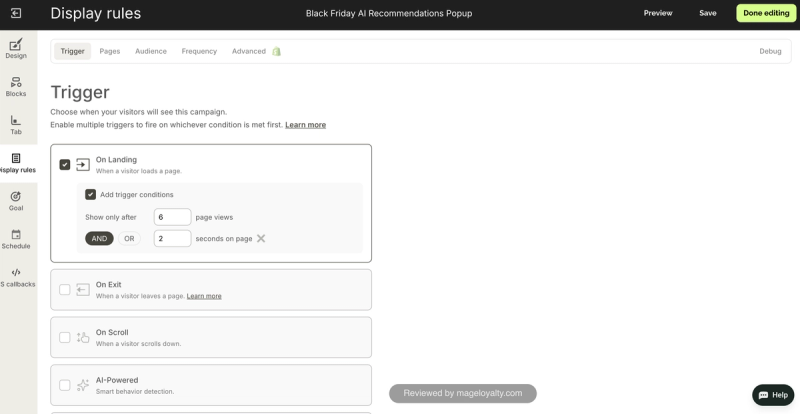The image size is (800, 414).
Task: Select Display rules in the sidebar
Action: click(x=17, y=163)
